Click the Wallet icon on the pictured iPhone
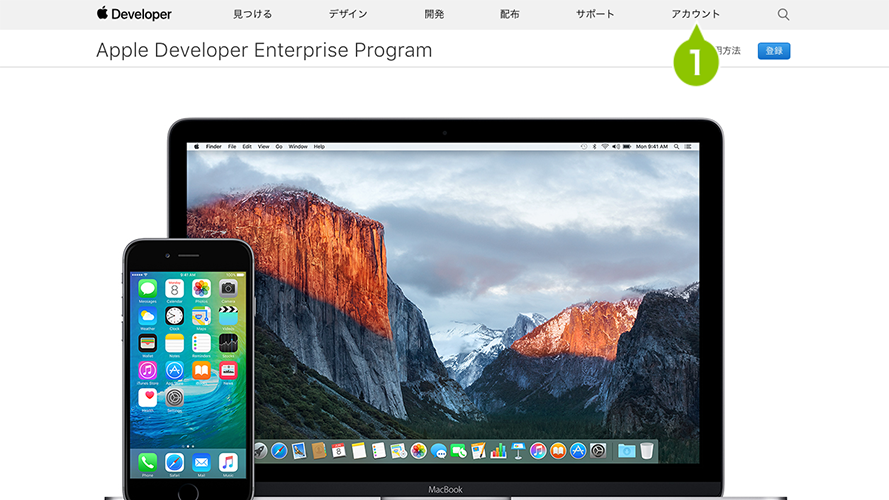This screenshot has width=889, height=500. (x=147, y=343)
